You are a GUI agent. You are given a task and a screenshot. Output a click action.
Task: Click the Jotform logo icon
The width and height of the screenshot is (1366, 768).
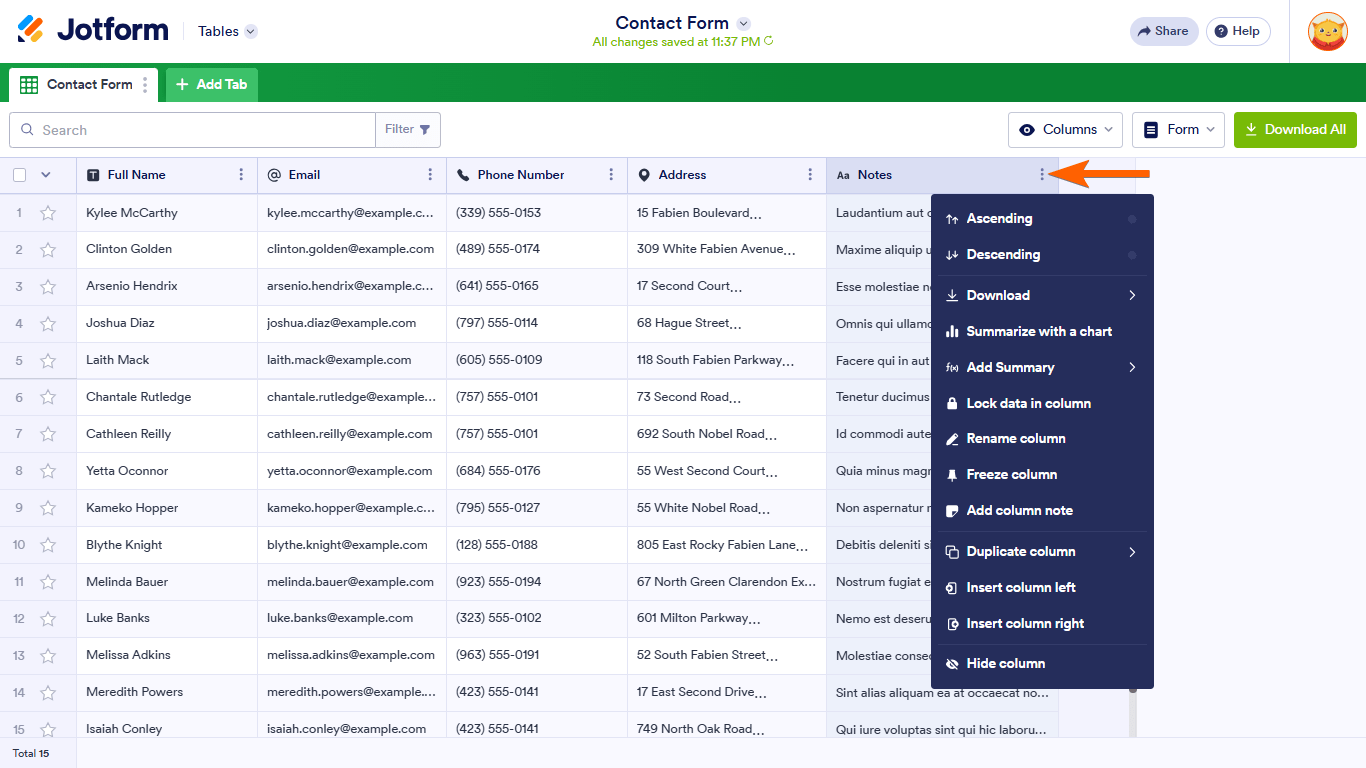(x=31, y=30)
